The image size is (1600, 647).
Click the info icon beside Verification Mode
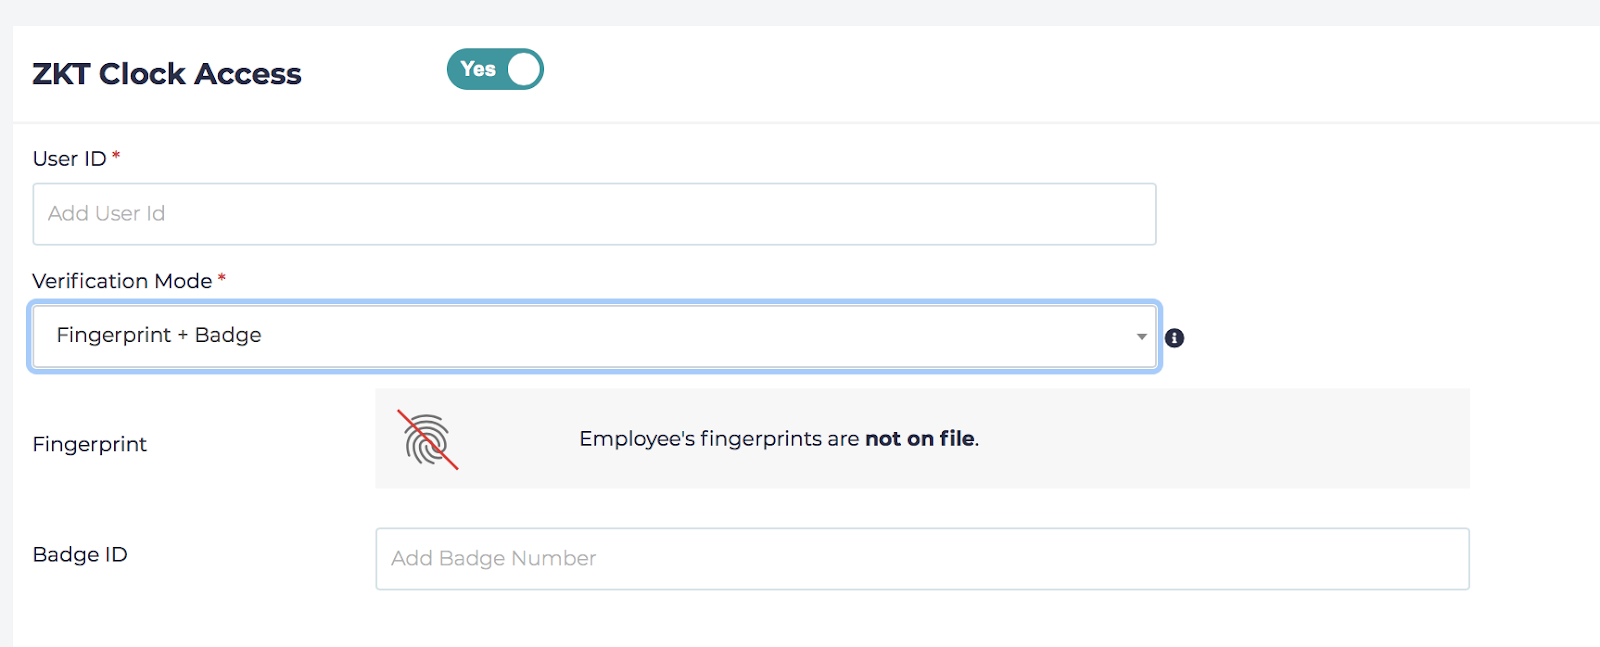tap(1175, 338)
